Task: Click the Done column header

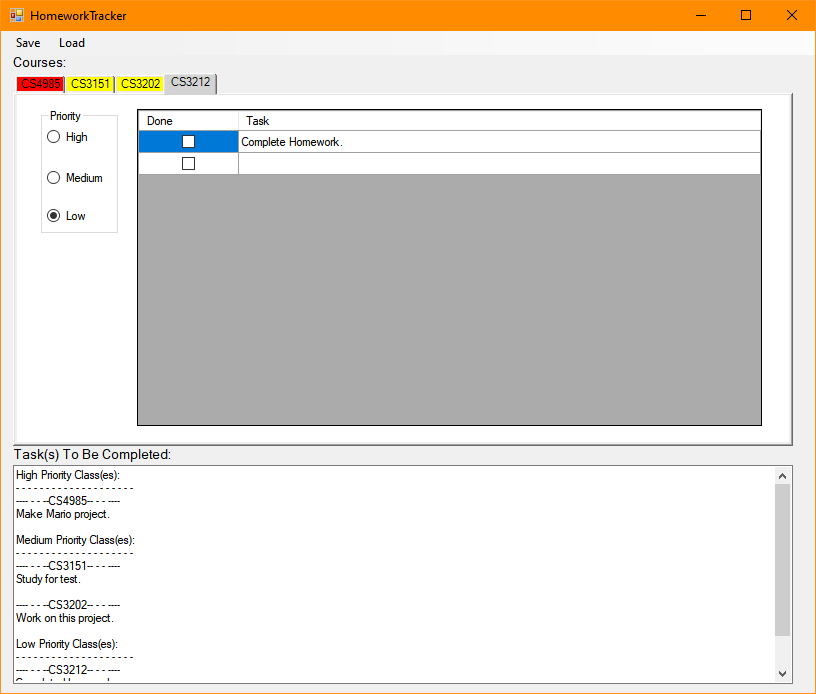Action: 188,121
